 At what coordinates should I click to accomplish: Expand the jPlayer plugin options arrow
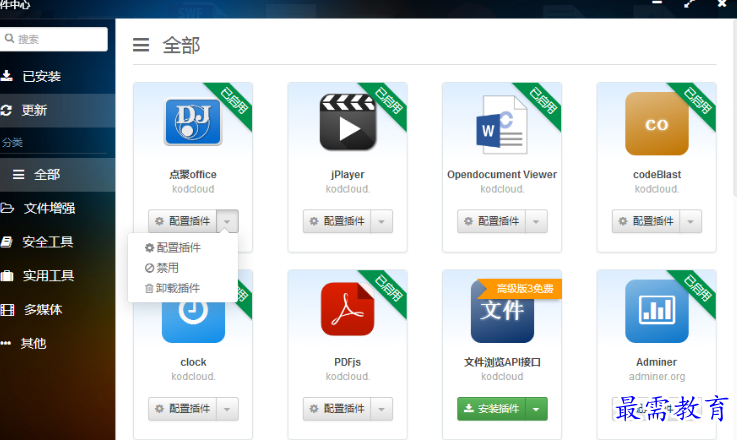pos(382,221)
